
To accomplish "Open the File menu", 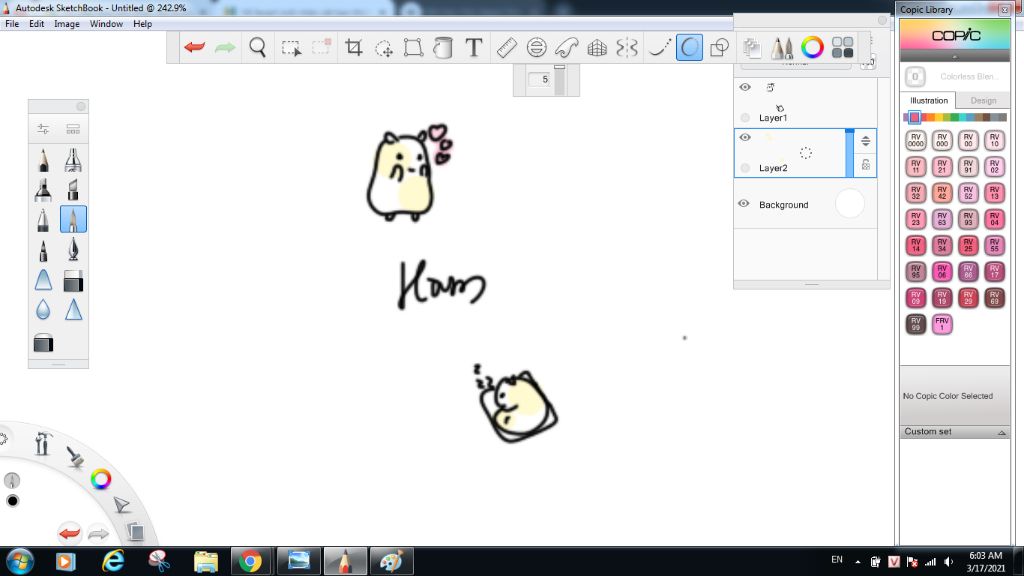I will coord(12,24).
